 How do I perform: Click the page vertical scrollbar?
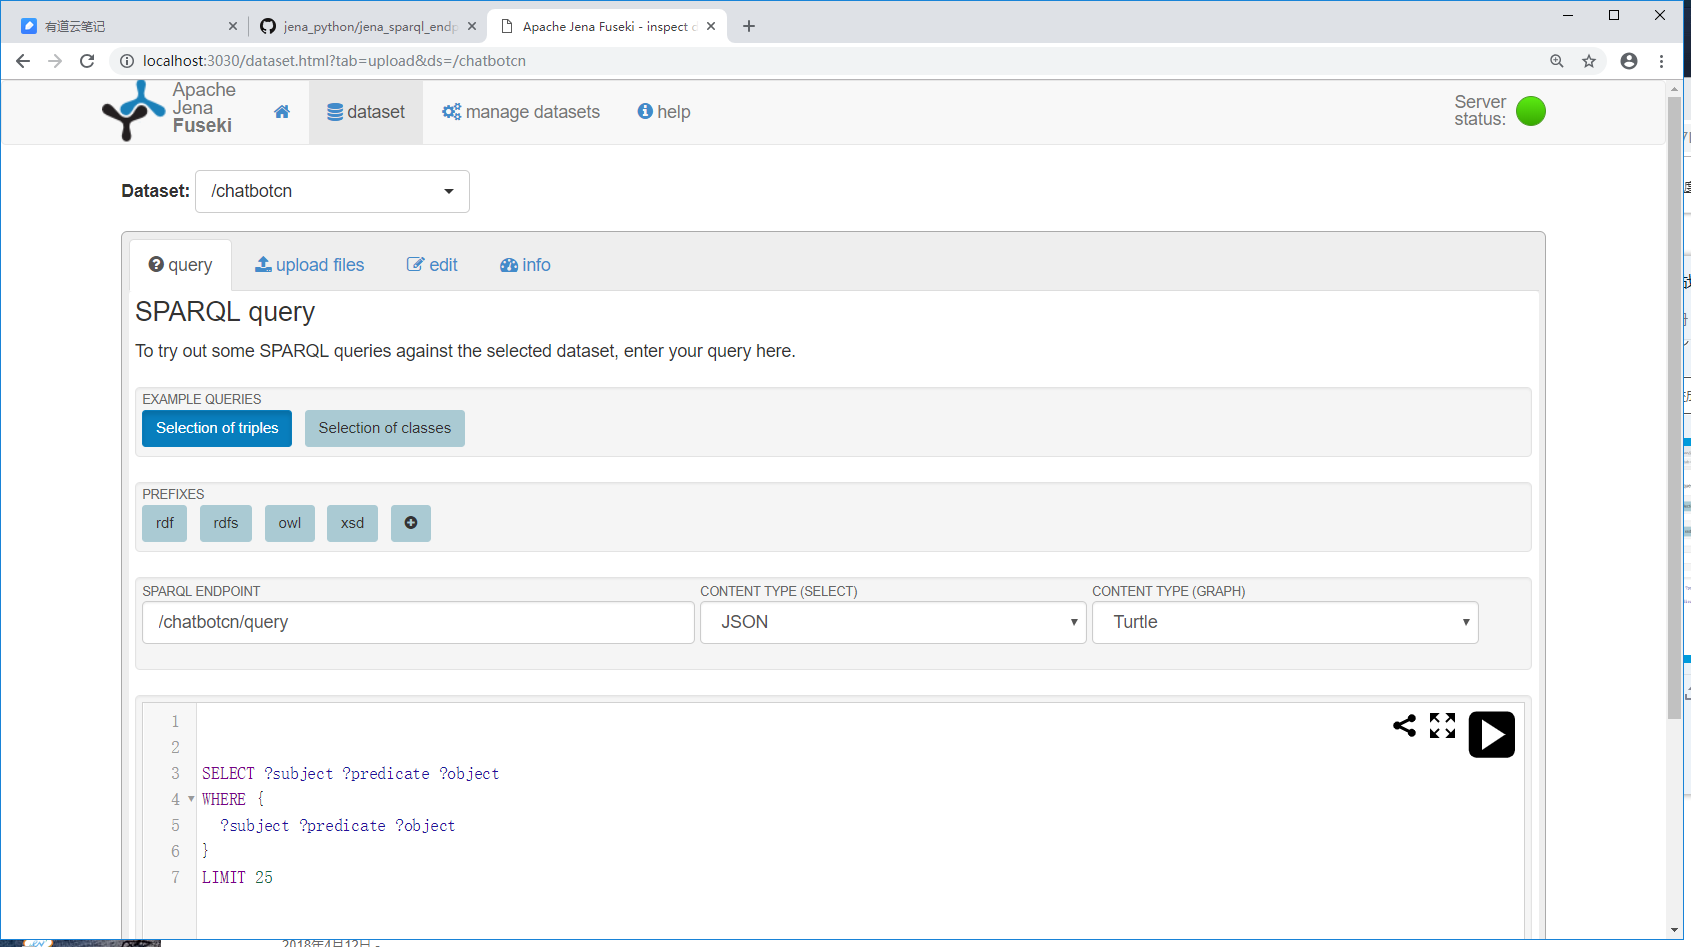pyautogui.click(x=1674, y=408)
